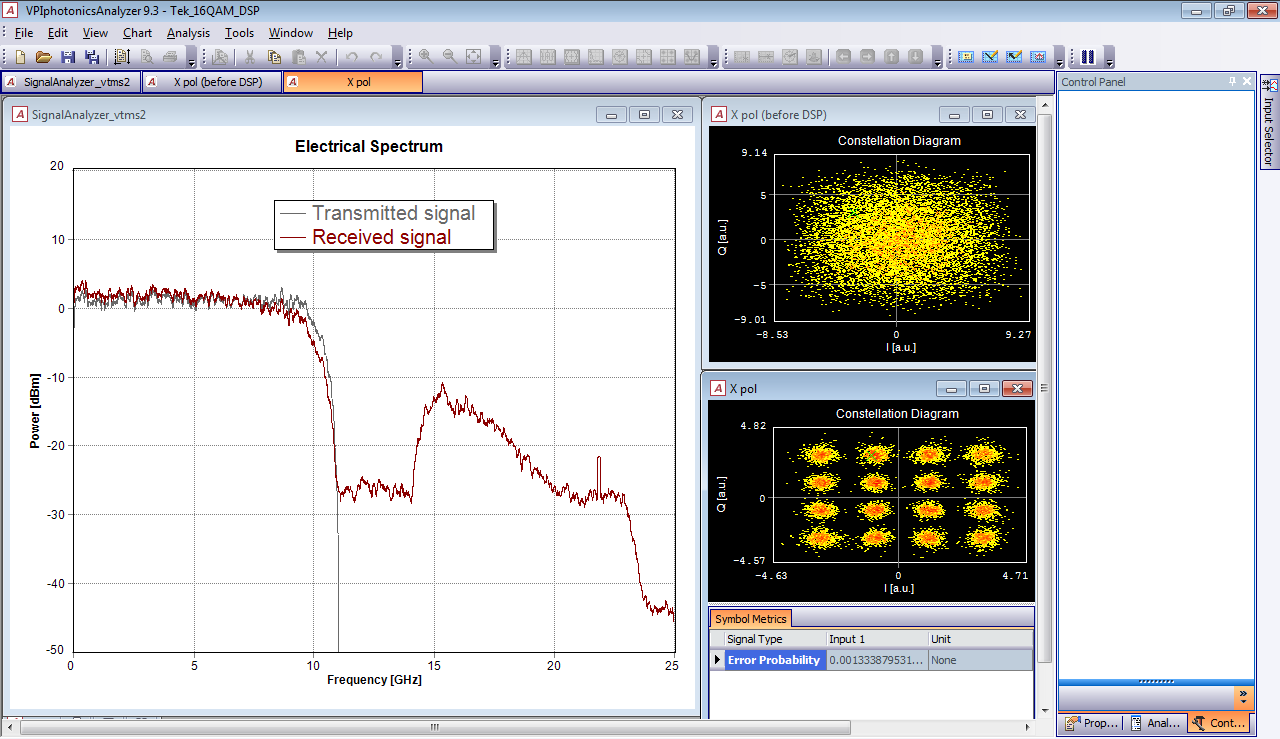
Task: Click the horizontal scrollbar at bottom
Action: click(x=434, y=727)
